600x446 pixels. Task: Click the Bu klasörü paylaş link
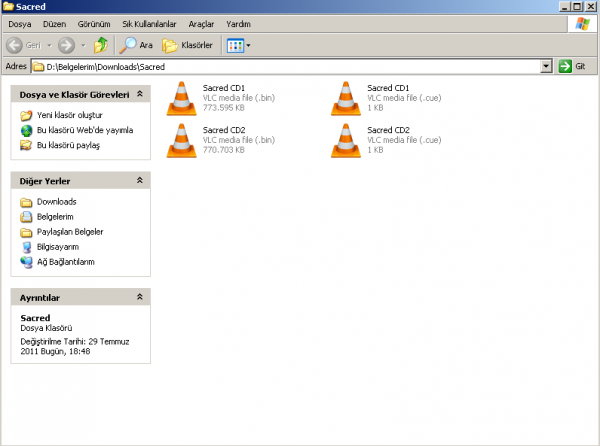pos(68,145)
